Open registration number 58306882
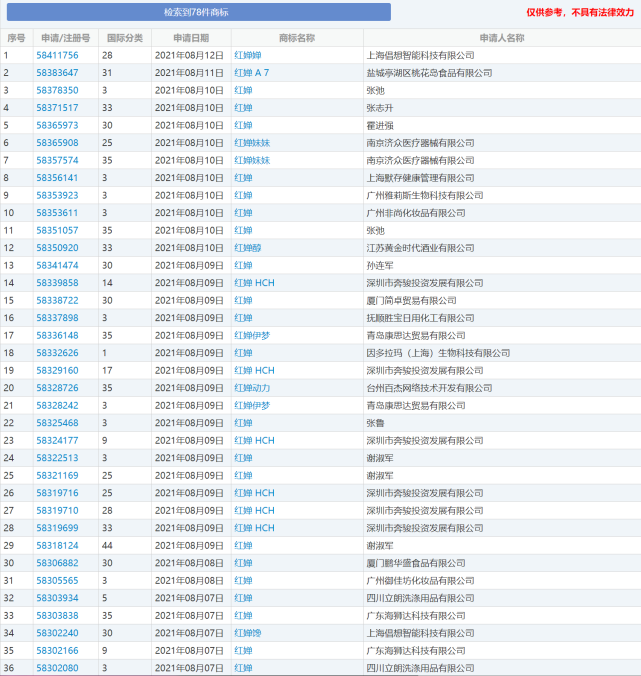 57,563
